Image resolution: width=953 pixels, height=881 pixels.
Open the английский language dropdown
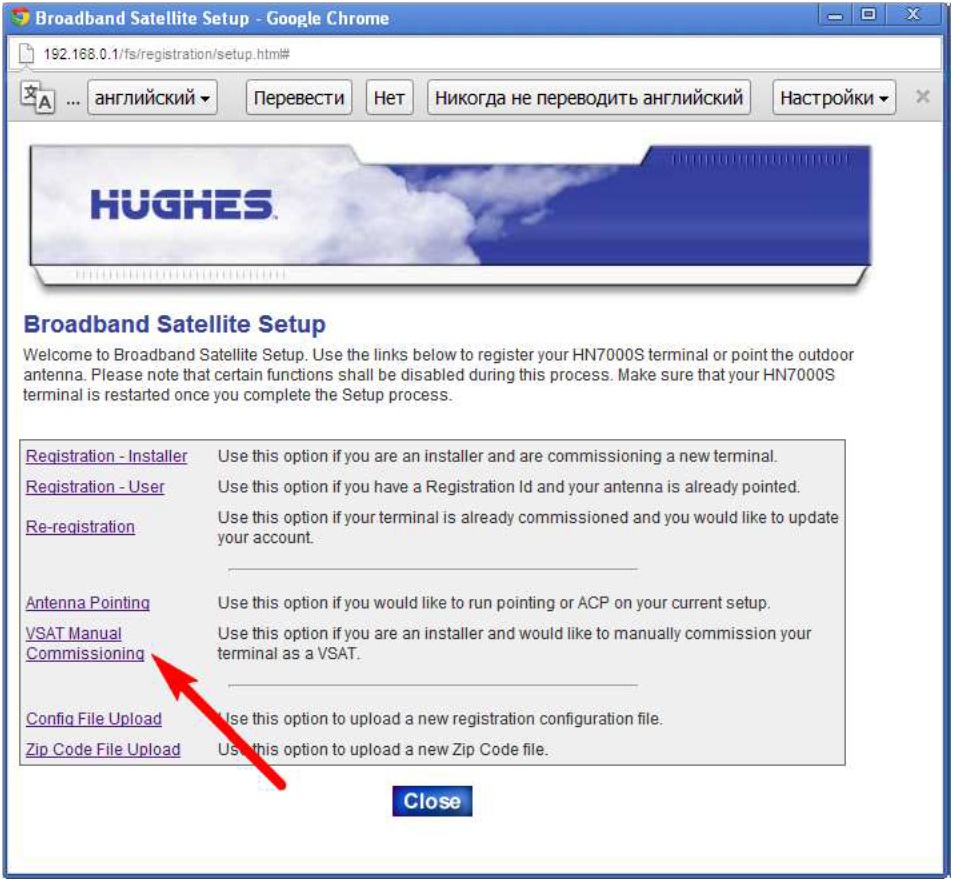[x=153, y=97]
